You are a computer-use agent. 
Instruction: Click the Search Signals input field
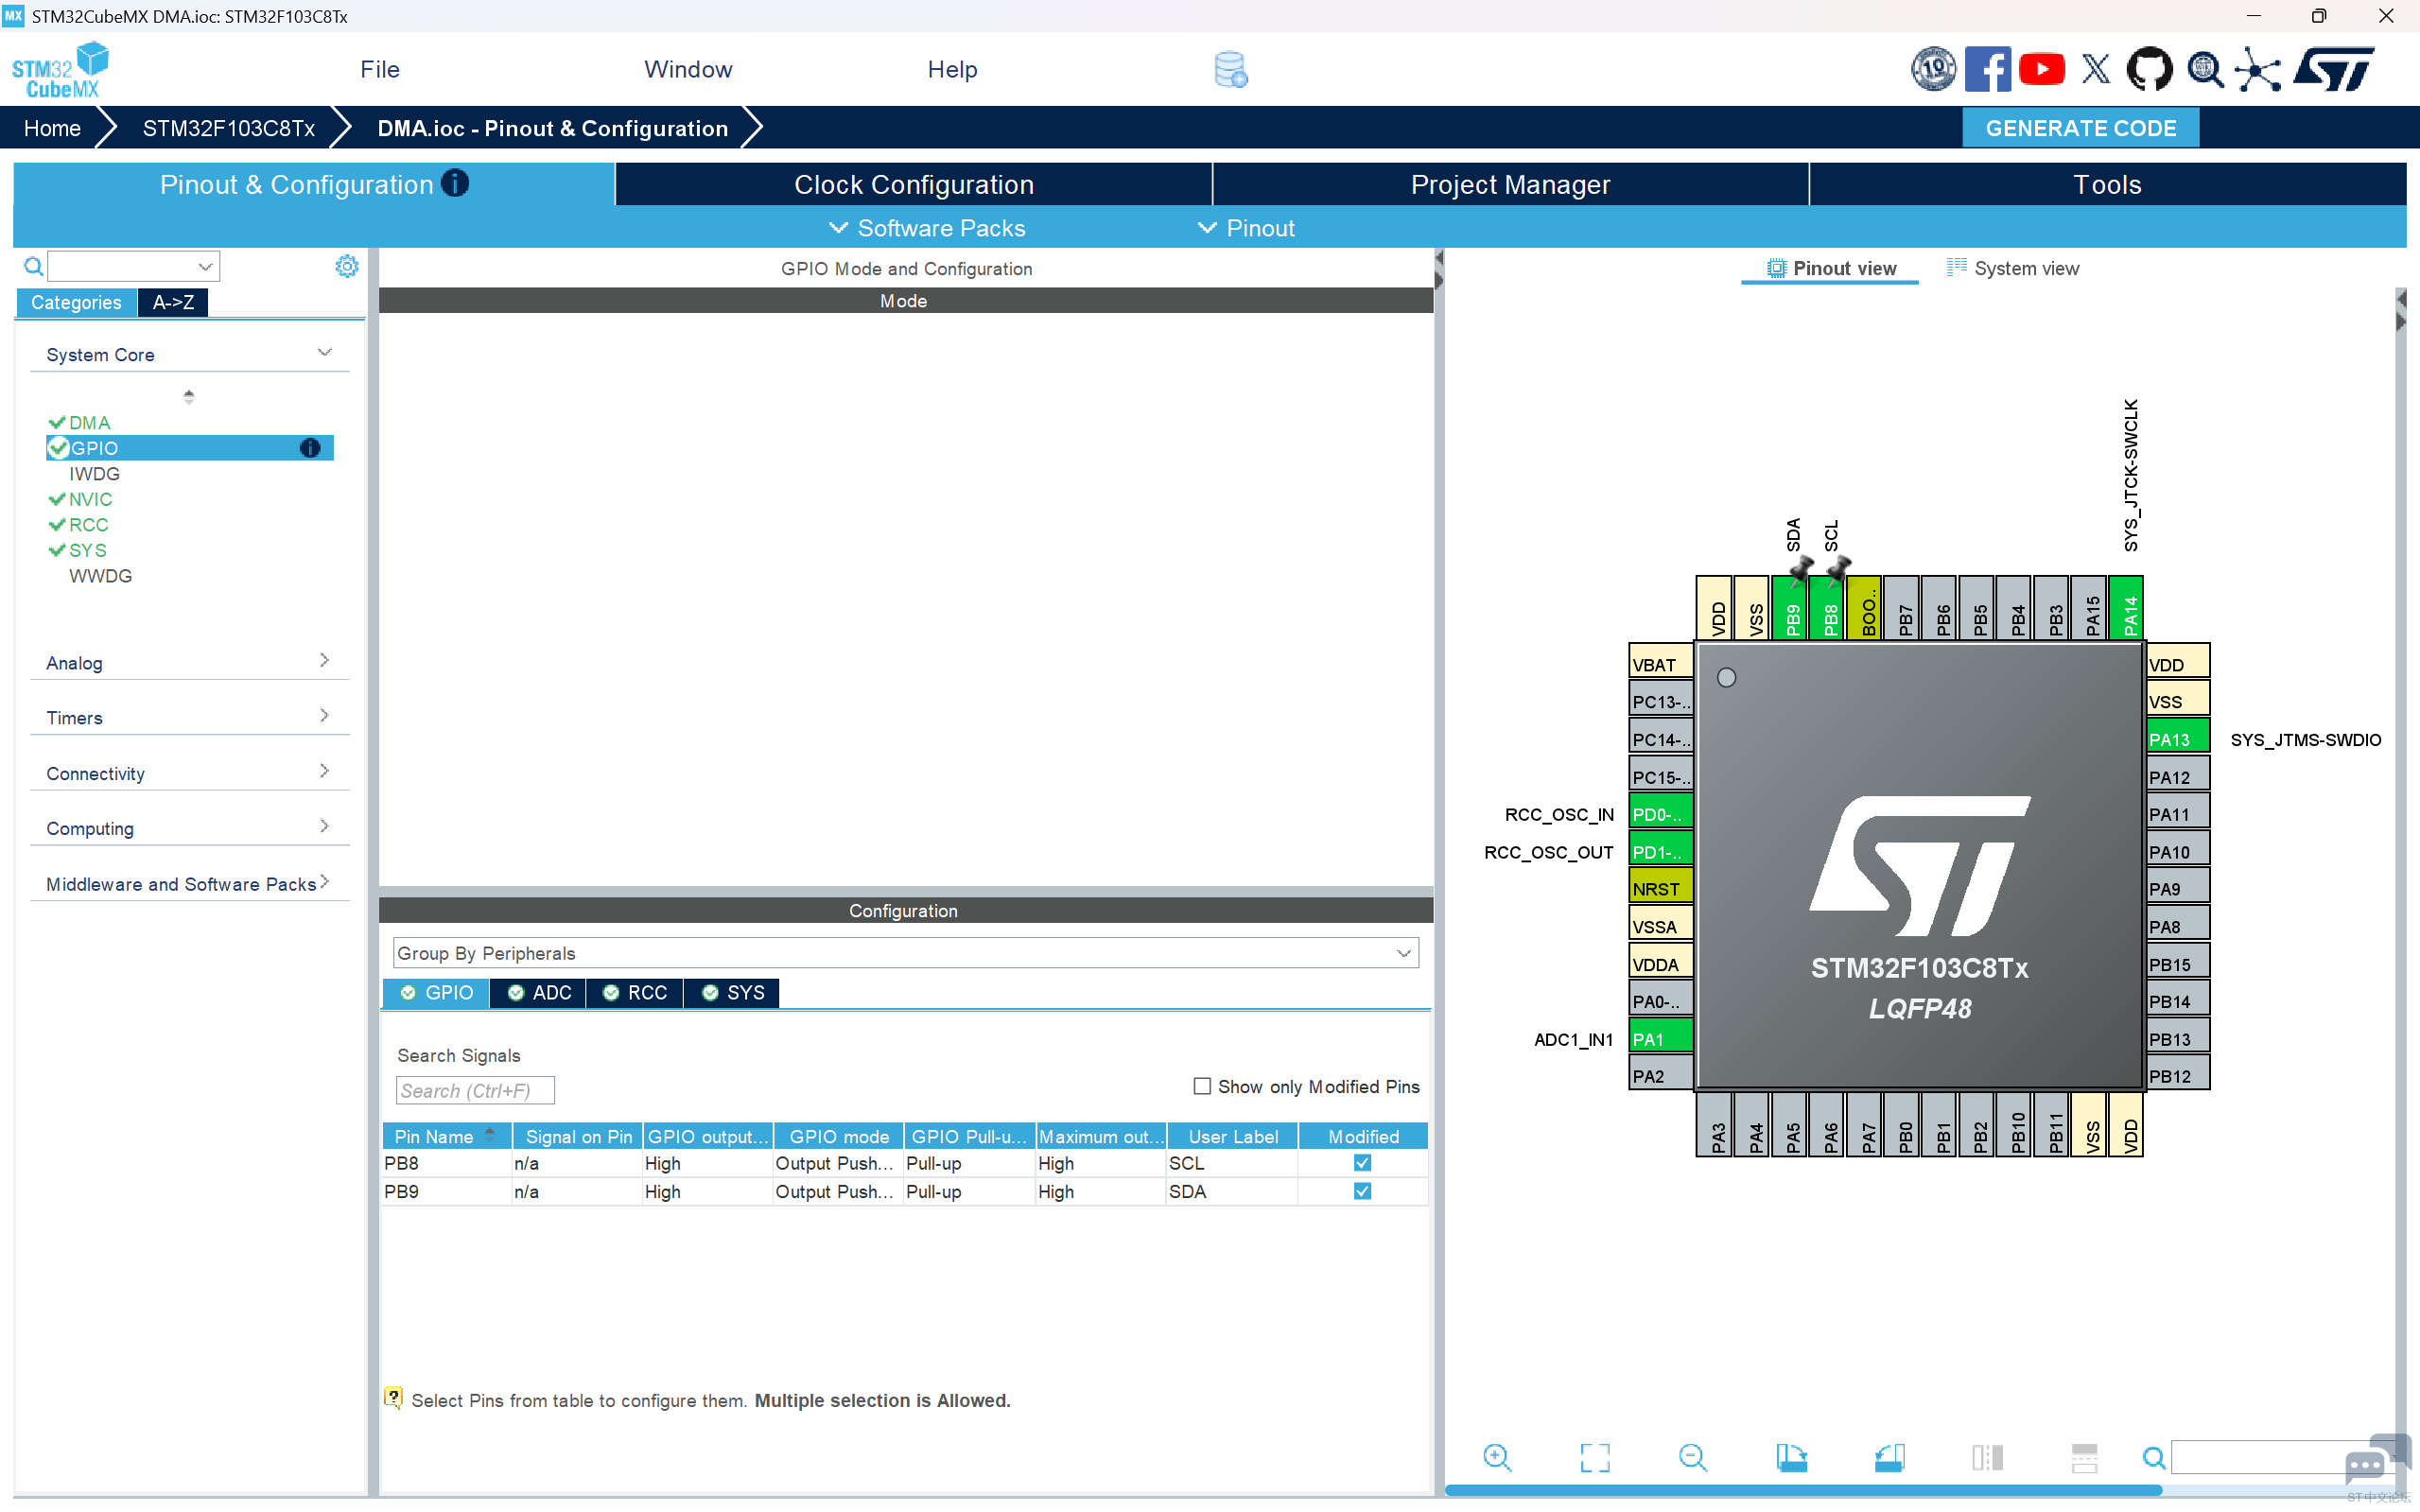click(x=475, y=1090)
